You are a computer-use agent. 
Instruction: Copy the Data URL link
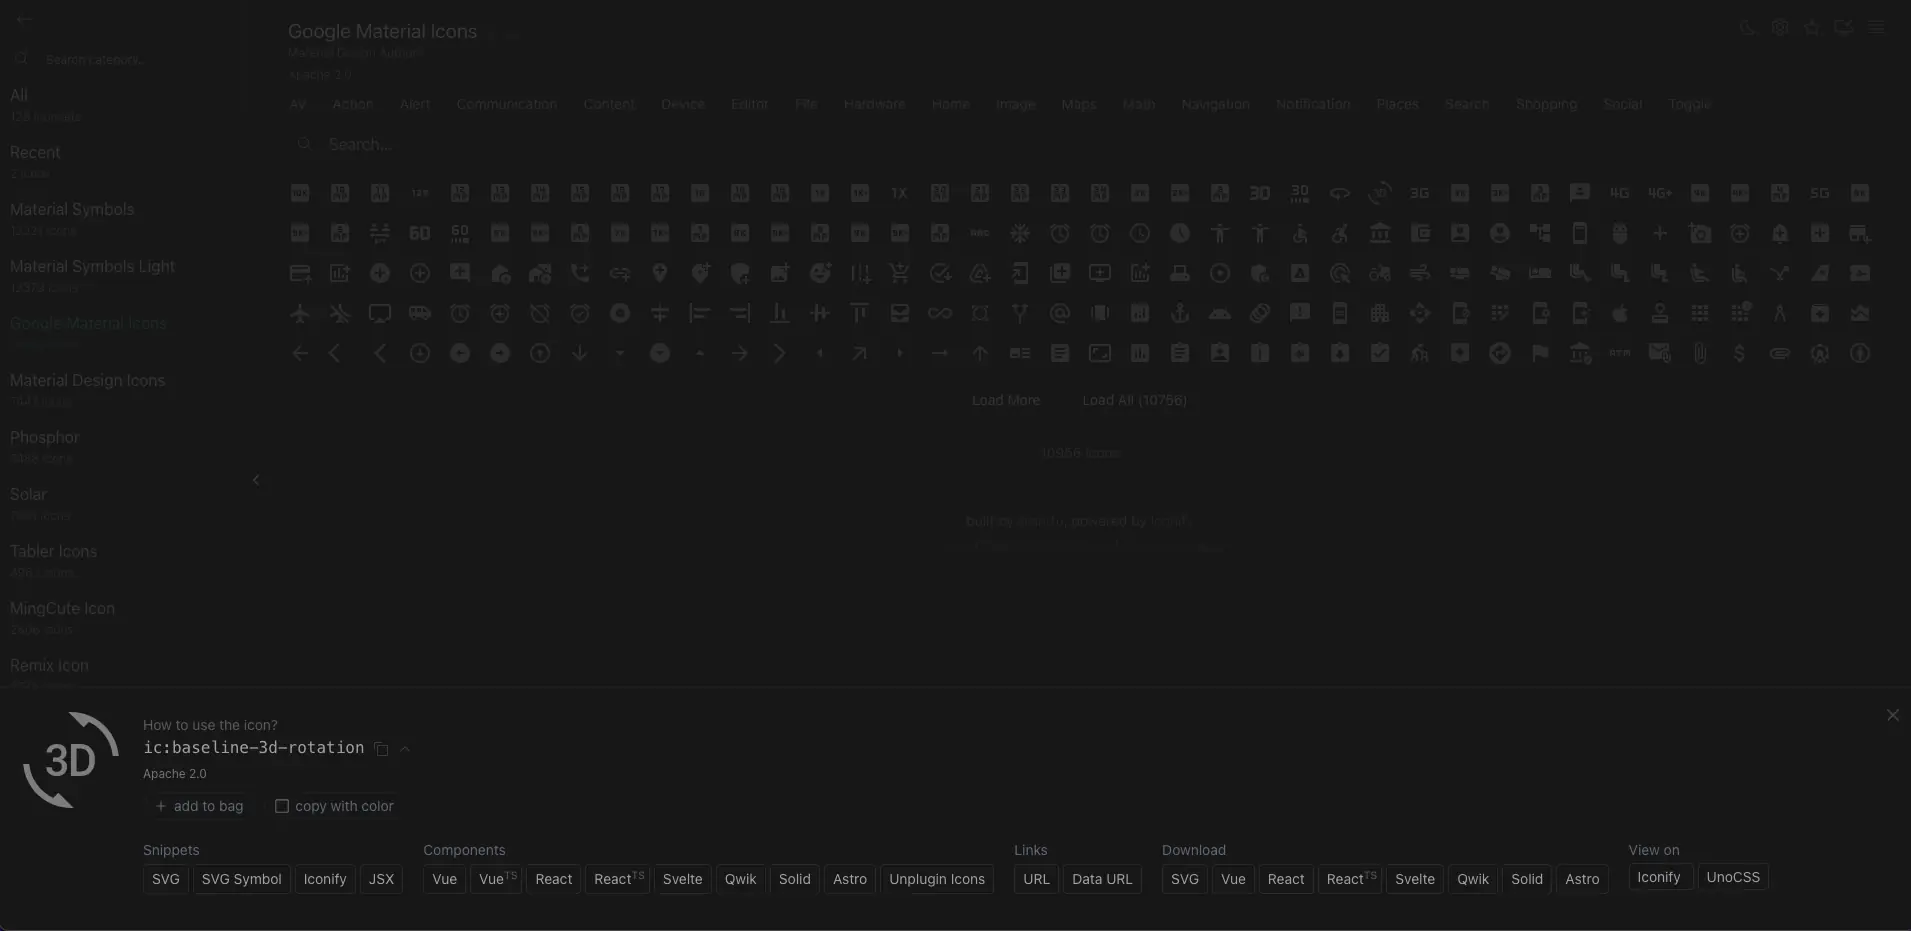point(1102,879)
